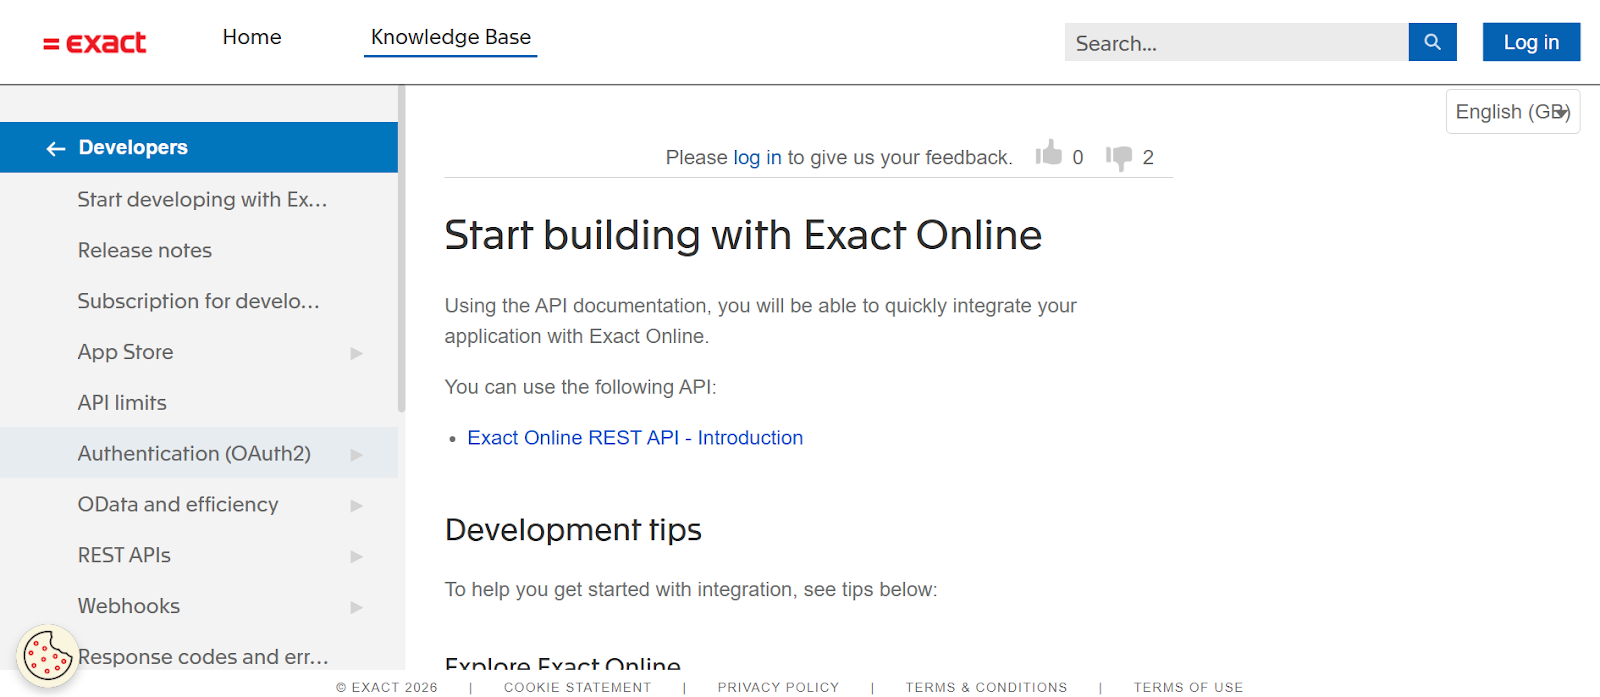Click the Start building with Exact Online heading
Screen dimensions: 1600x697
pyautogui.click(x=743, y=236)
